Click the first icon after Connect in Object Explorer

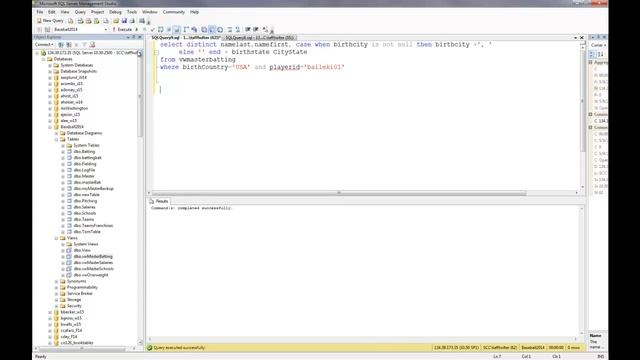coord(61,44)
